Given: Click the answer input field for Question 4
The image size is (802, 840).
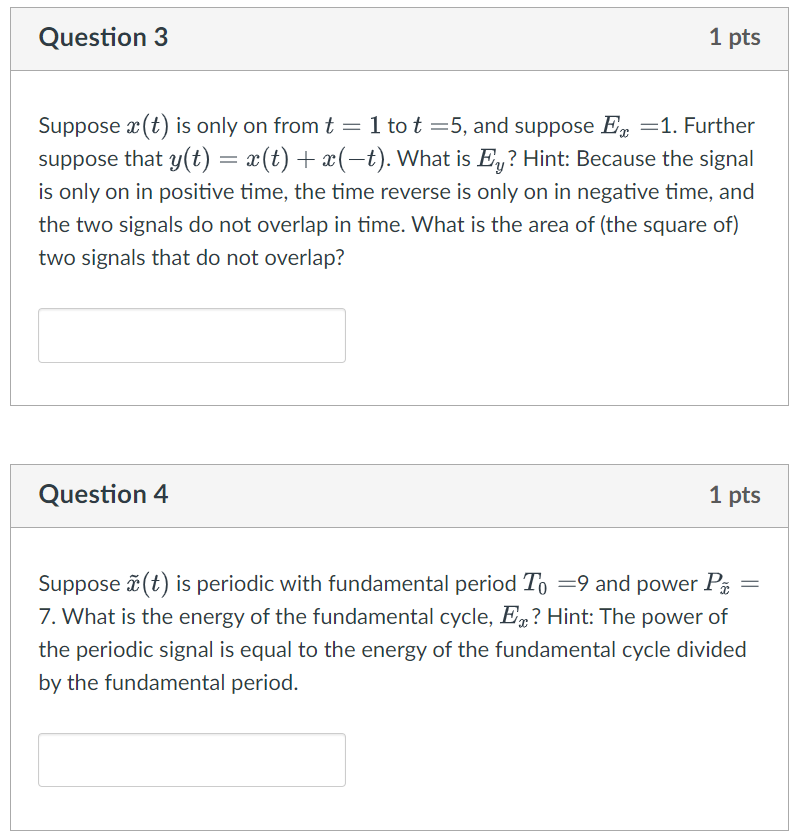Looking at the screenshot, I should click(191, 760).
